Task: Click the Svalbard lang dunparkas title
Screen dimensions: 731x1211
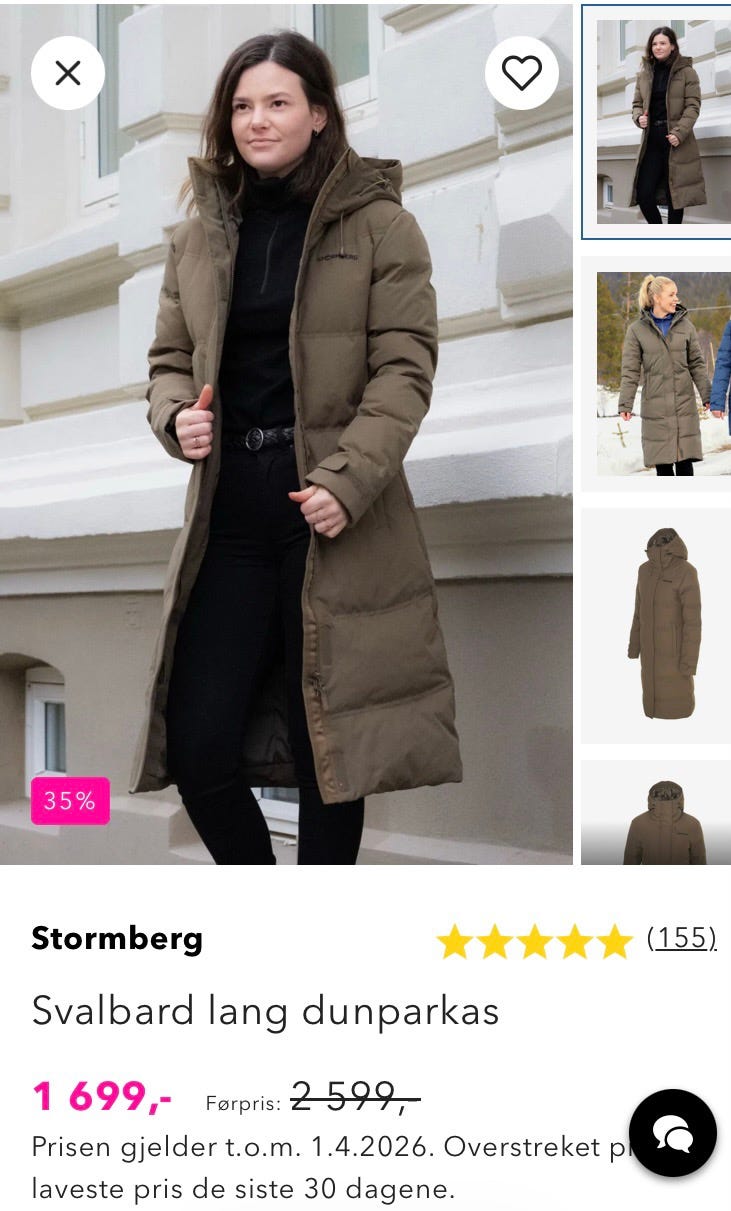Action: [265, 1011]
